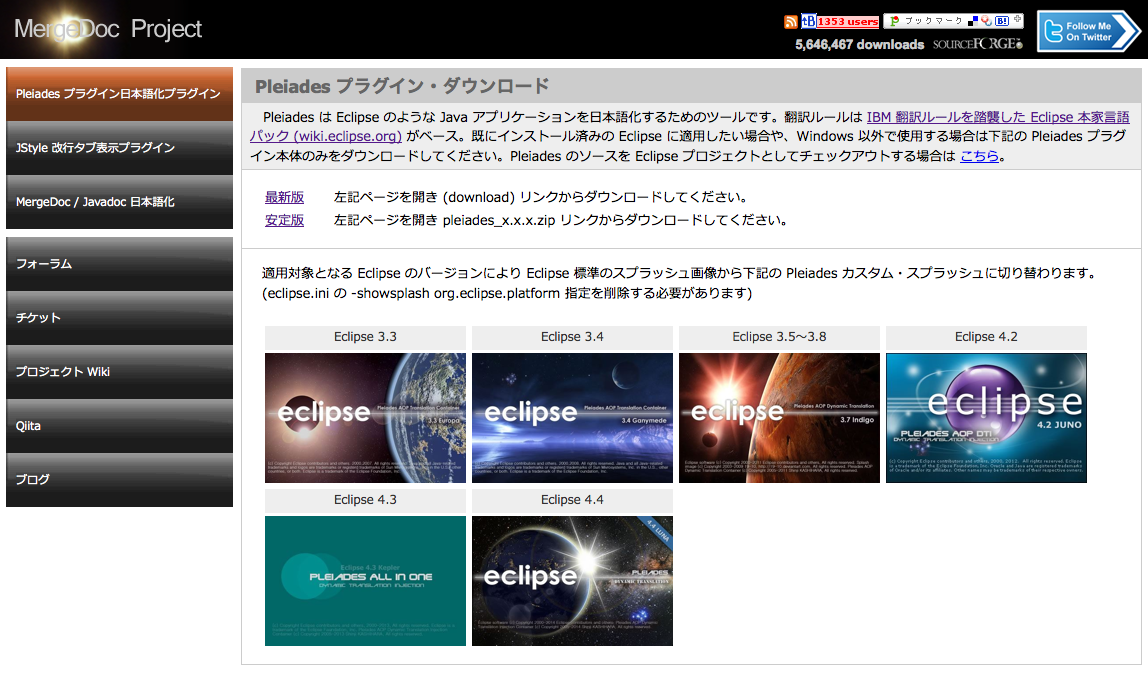Click the Eclipse 4.3 Kepler splash thumbnail

point(365,581)
